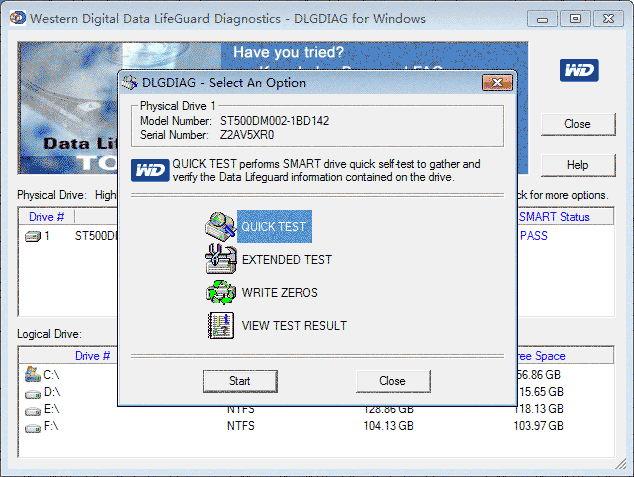Open Help in the main window
This screenshot has height=477, width=634.
[x=578, y=165]
